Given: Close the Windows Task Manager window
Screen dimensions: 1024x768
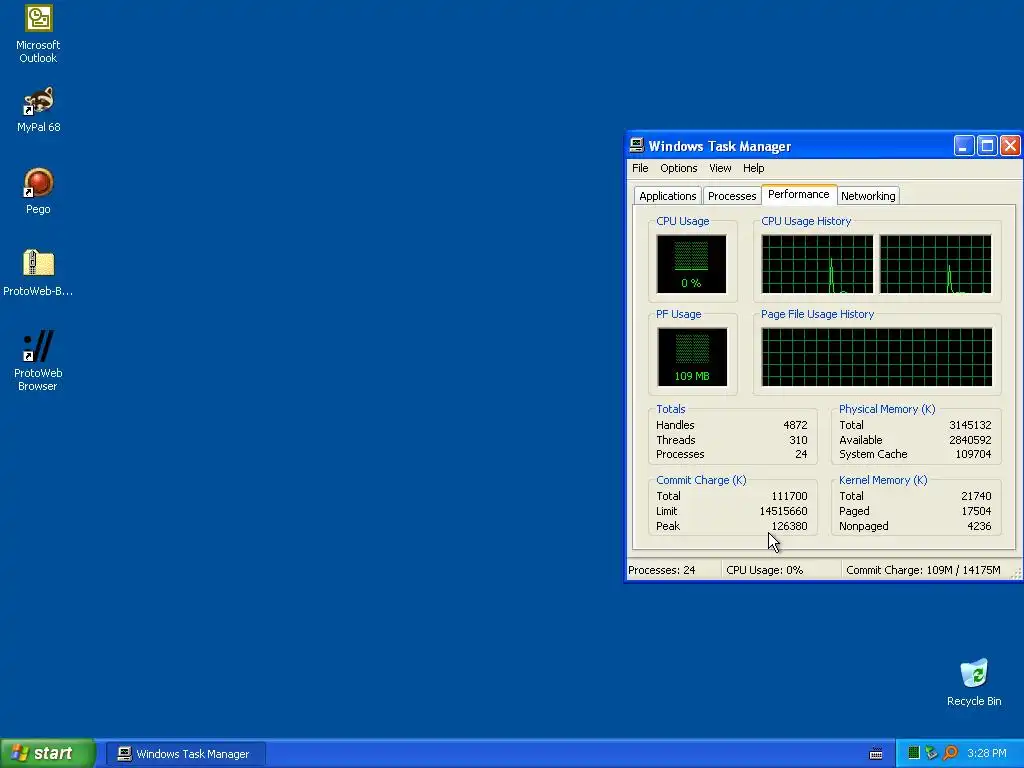Looking at the screenshot, I should point(1010,146).
